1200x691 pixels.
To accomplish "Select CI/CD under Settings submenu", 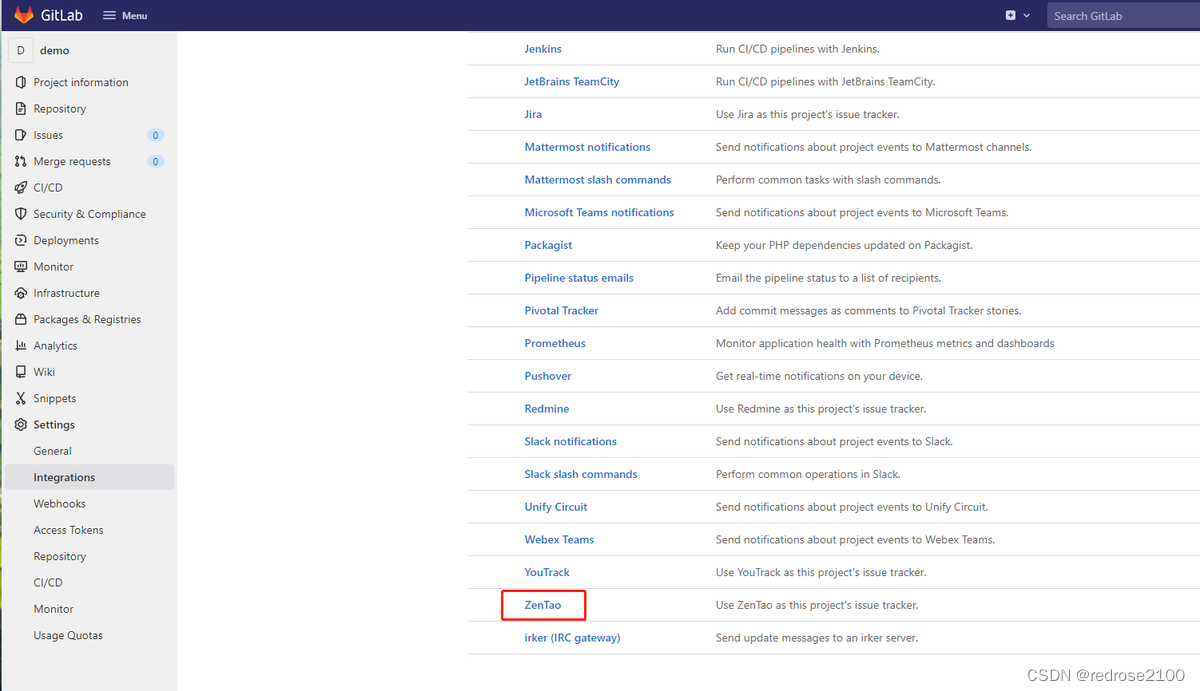I will (x=48, y=583).
